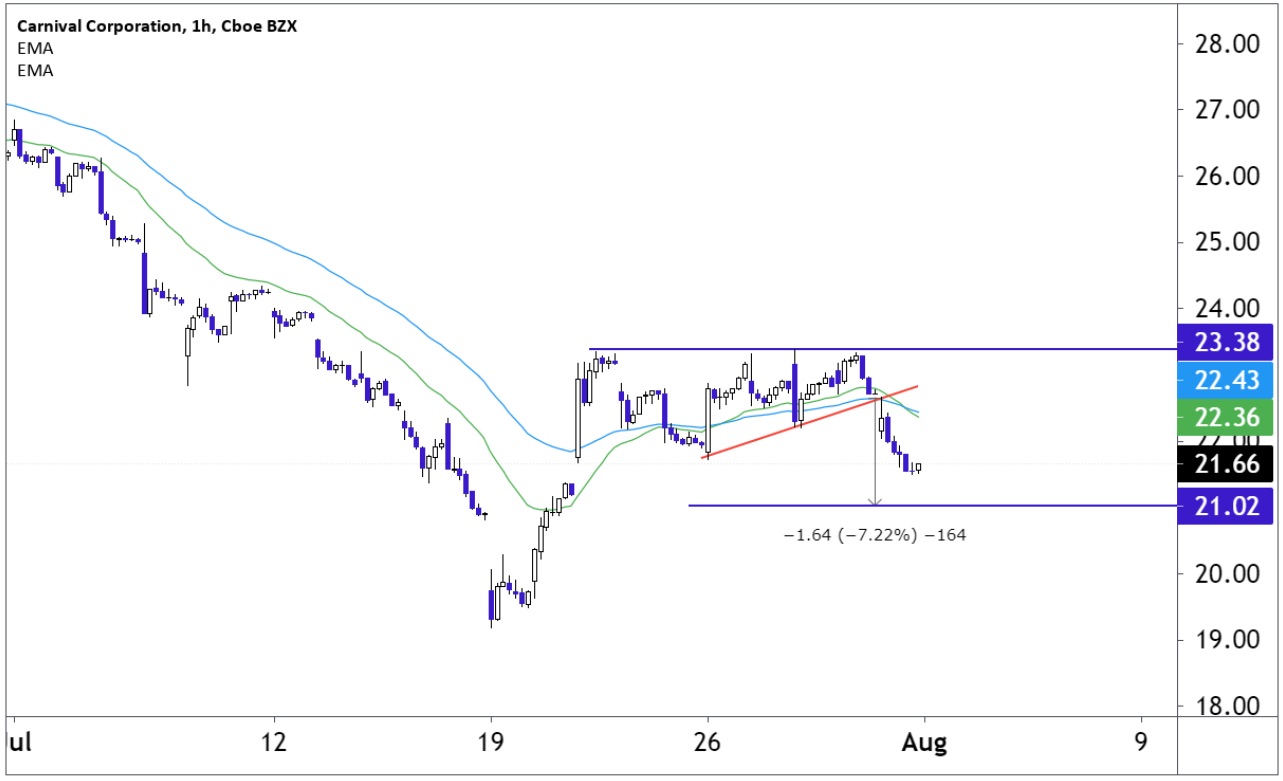Click the 24.00 price axis value
The height and width of the screenshot is (781, 1283).
(1225, 308)
